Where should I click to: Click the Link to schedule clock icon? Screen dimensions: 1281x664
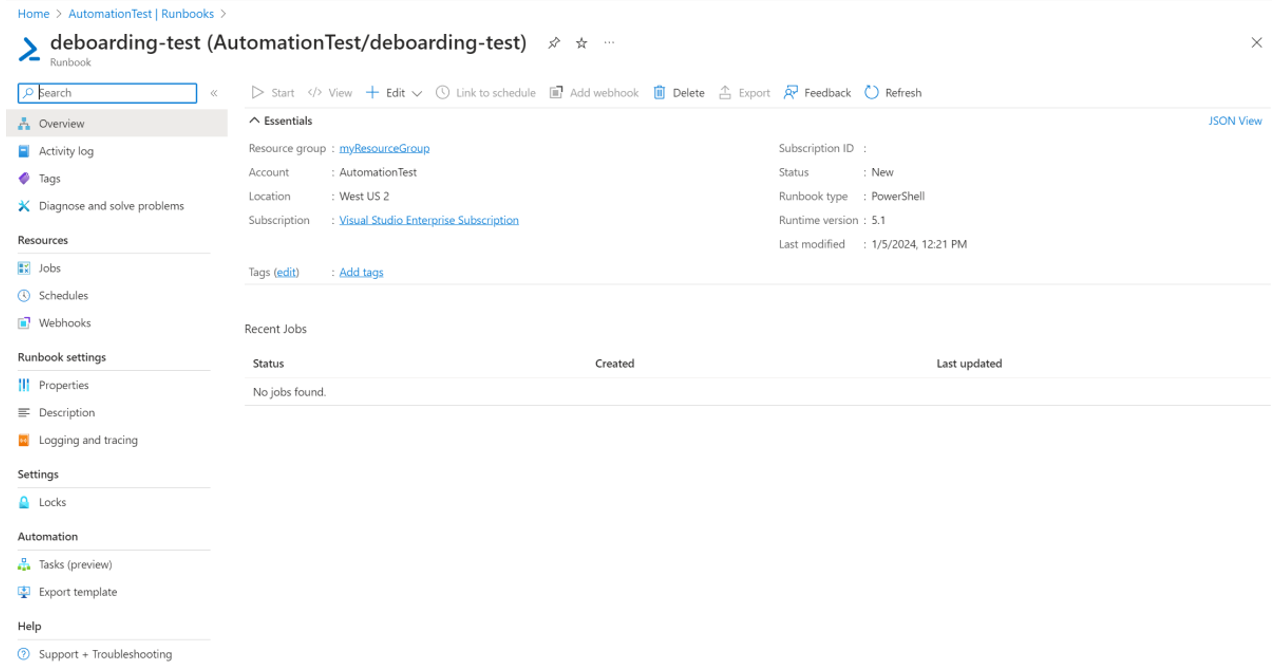click(x=443, y=92)
